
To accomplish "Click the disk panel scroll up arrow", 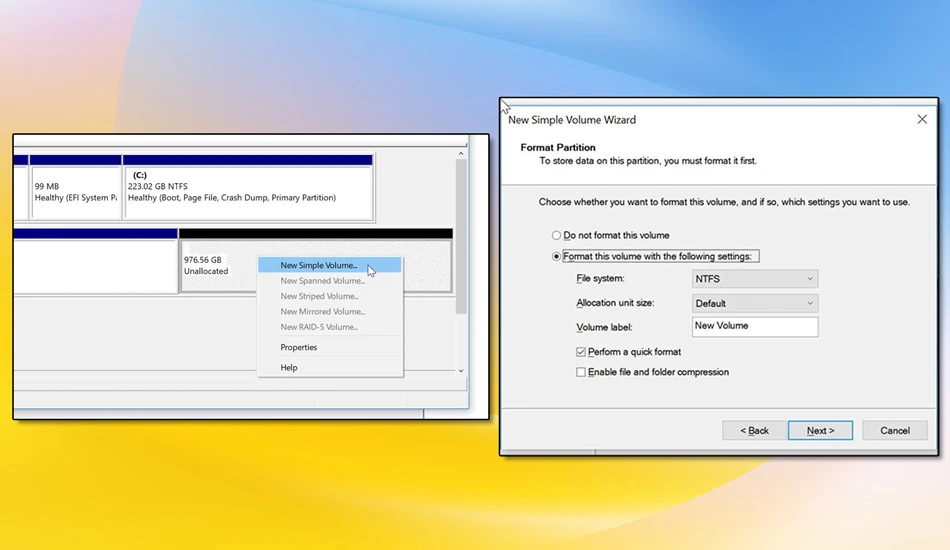I will tap(461, 154).
